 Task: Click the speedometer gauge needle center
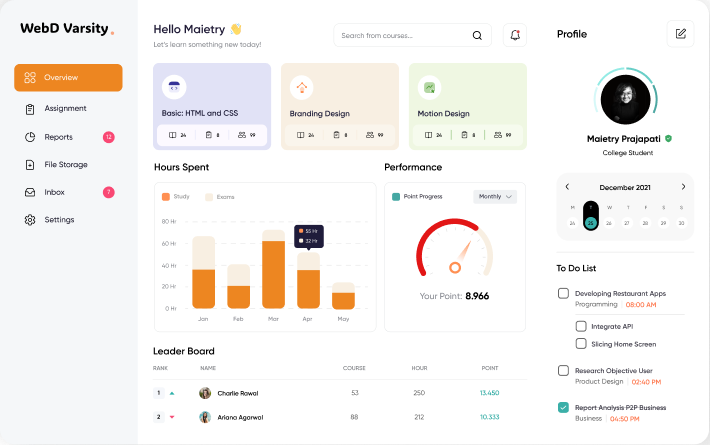[x=455, y=268]
